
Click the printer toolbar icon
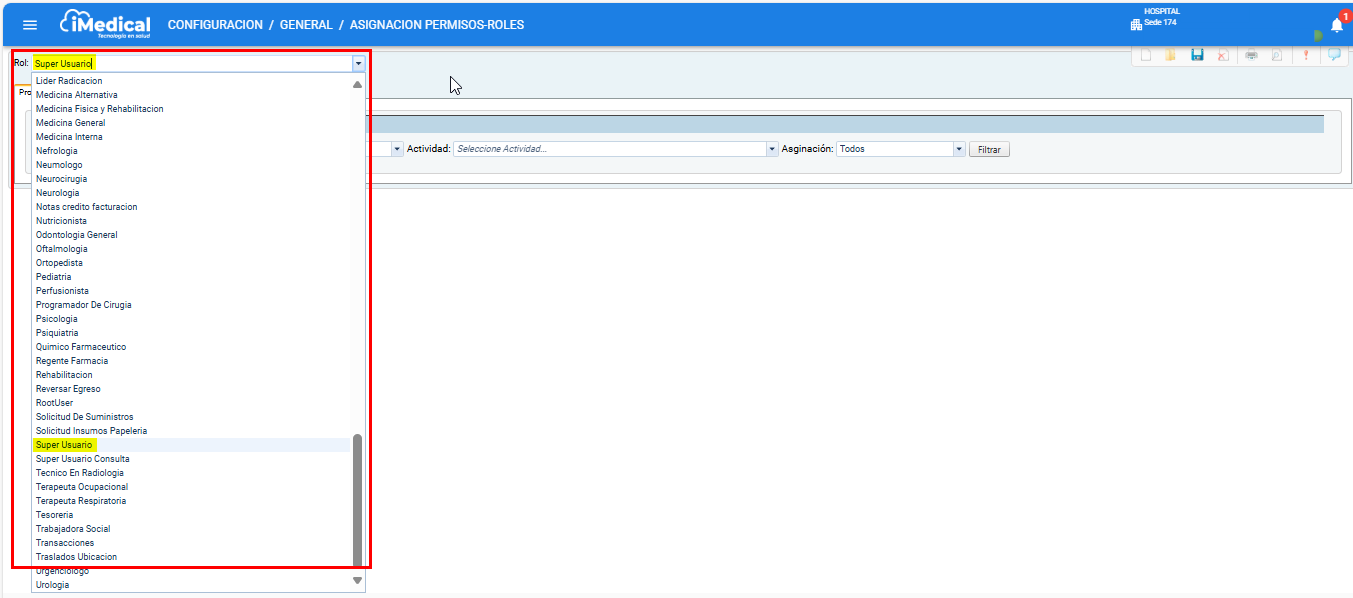(1251, 56)
